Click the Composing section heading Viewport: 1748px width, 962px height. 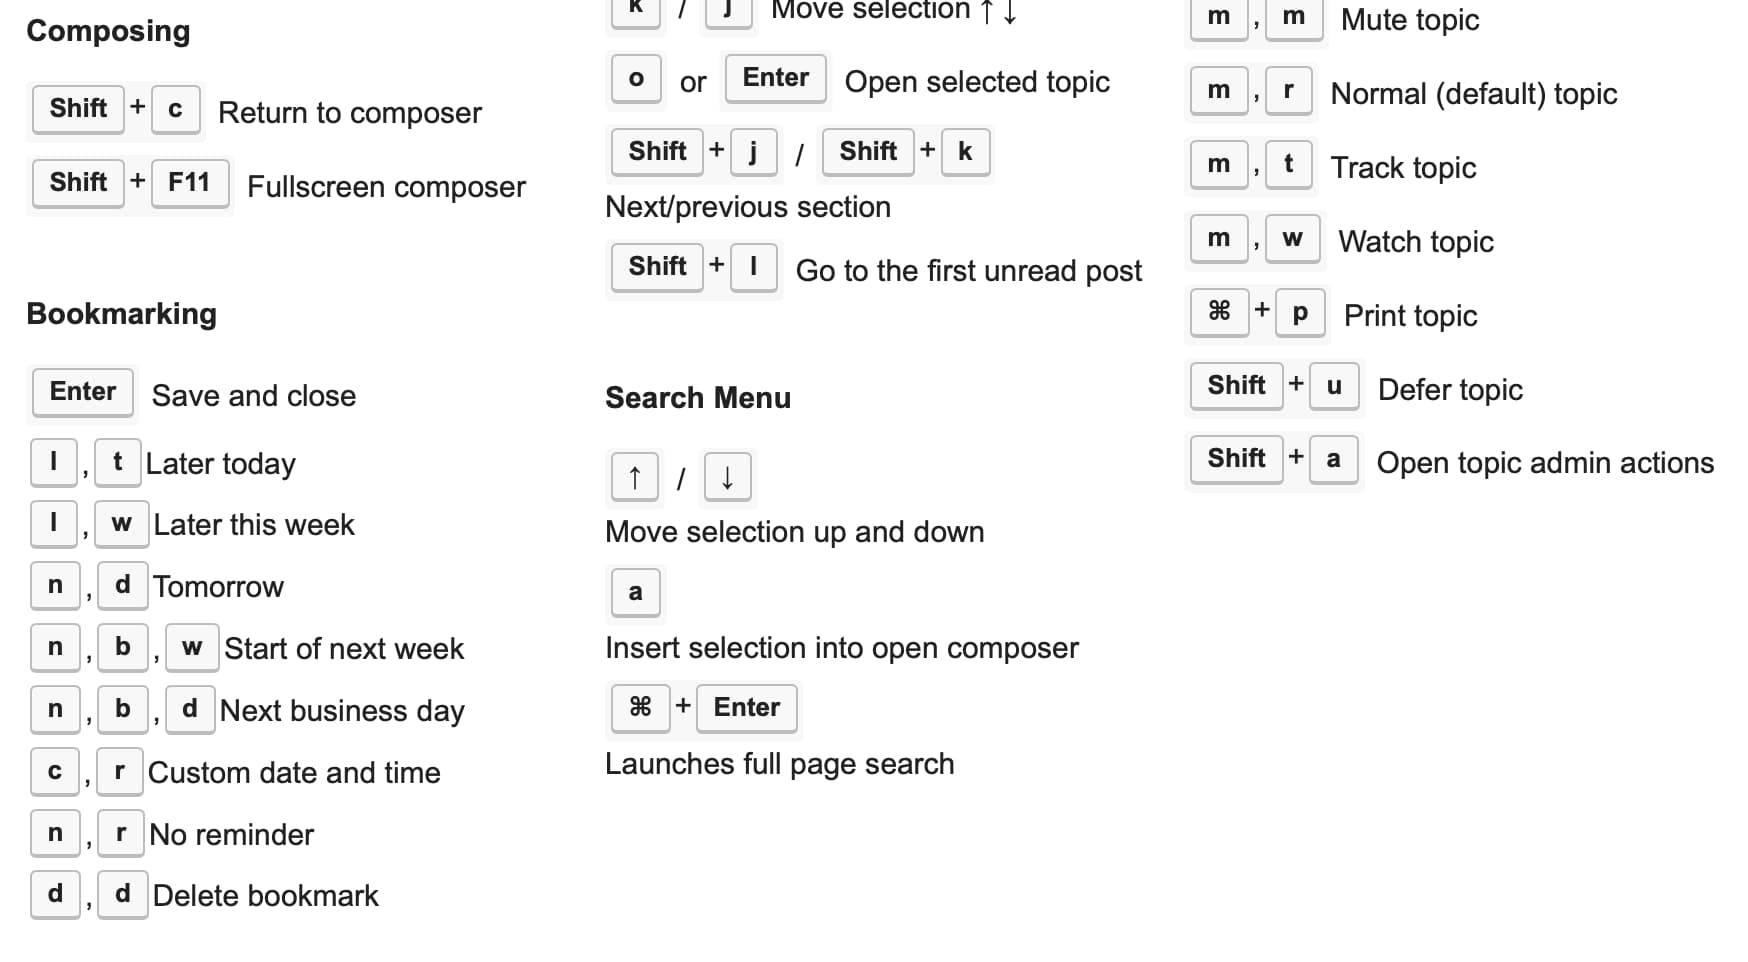(x=108, y=31)
